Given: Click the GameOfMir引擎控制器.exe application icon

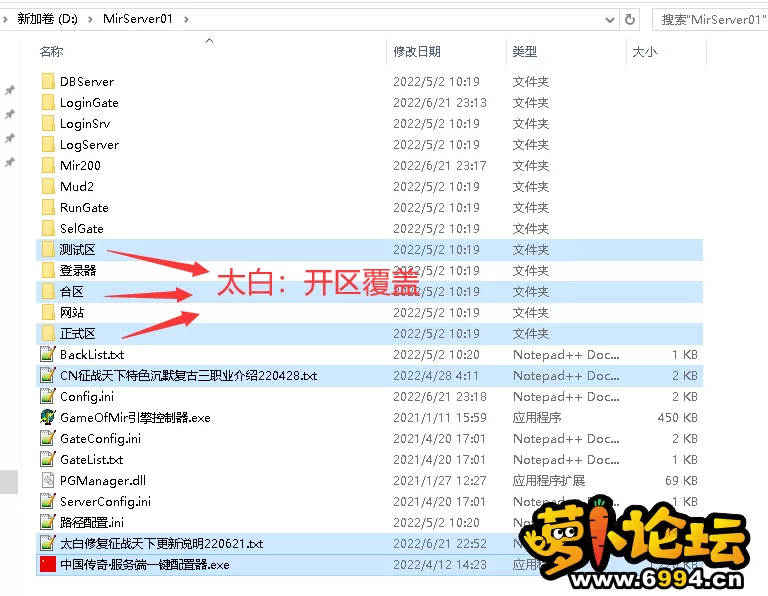Looking at the screenshot, I should (x=48, y=417).
